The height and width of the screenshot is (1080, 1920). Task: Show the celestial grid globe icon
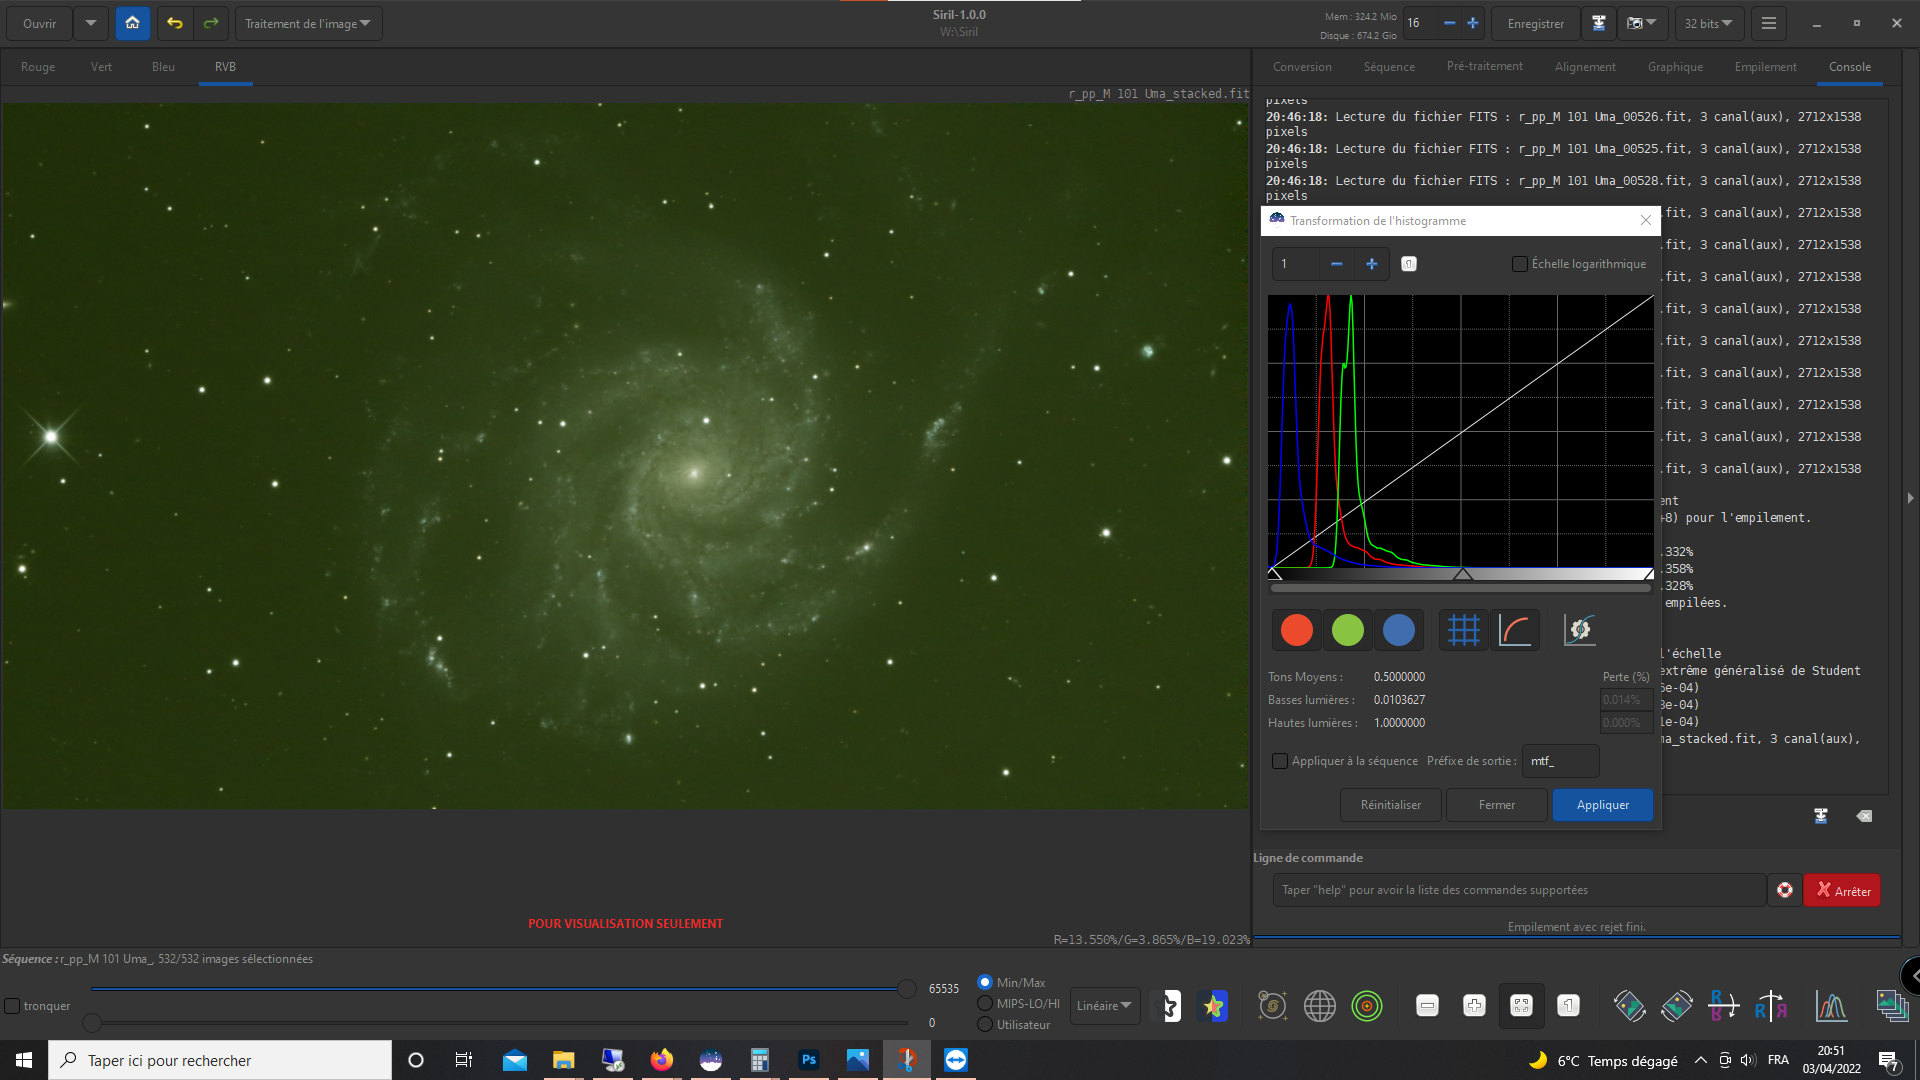coord(1320,1006)
